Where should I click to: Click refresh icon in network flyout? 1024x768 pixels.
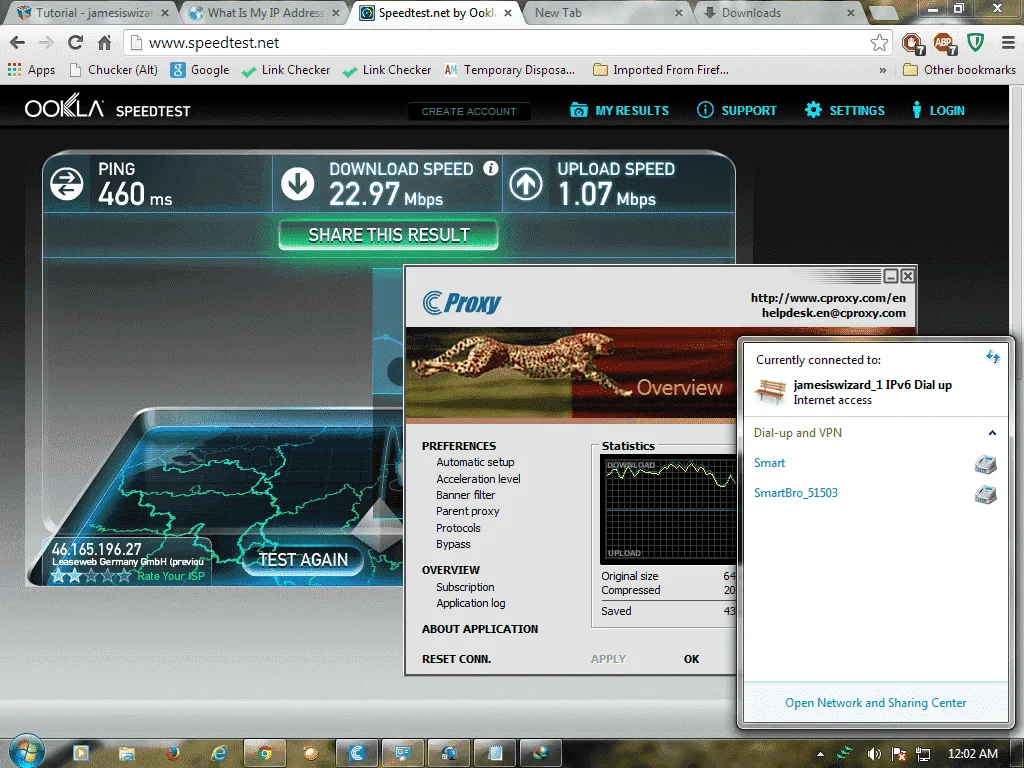click(x=993, y=357)
